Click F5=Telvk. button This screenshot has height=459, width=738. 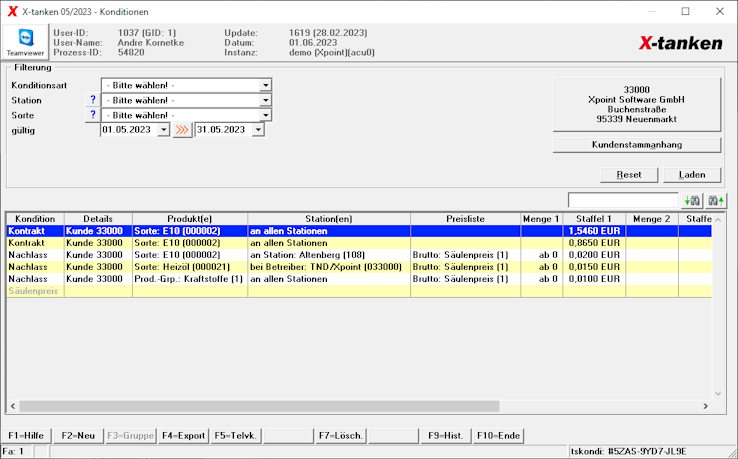coord(236,436)
